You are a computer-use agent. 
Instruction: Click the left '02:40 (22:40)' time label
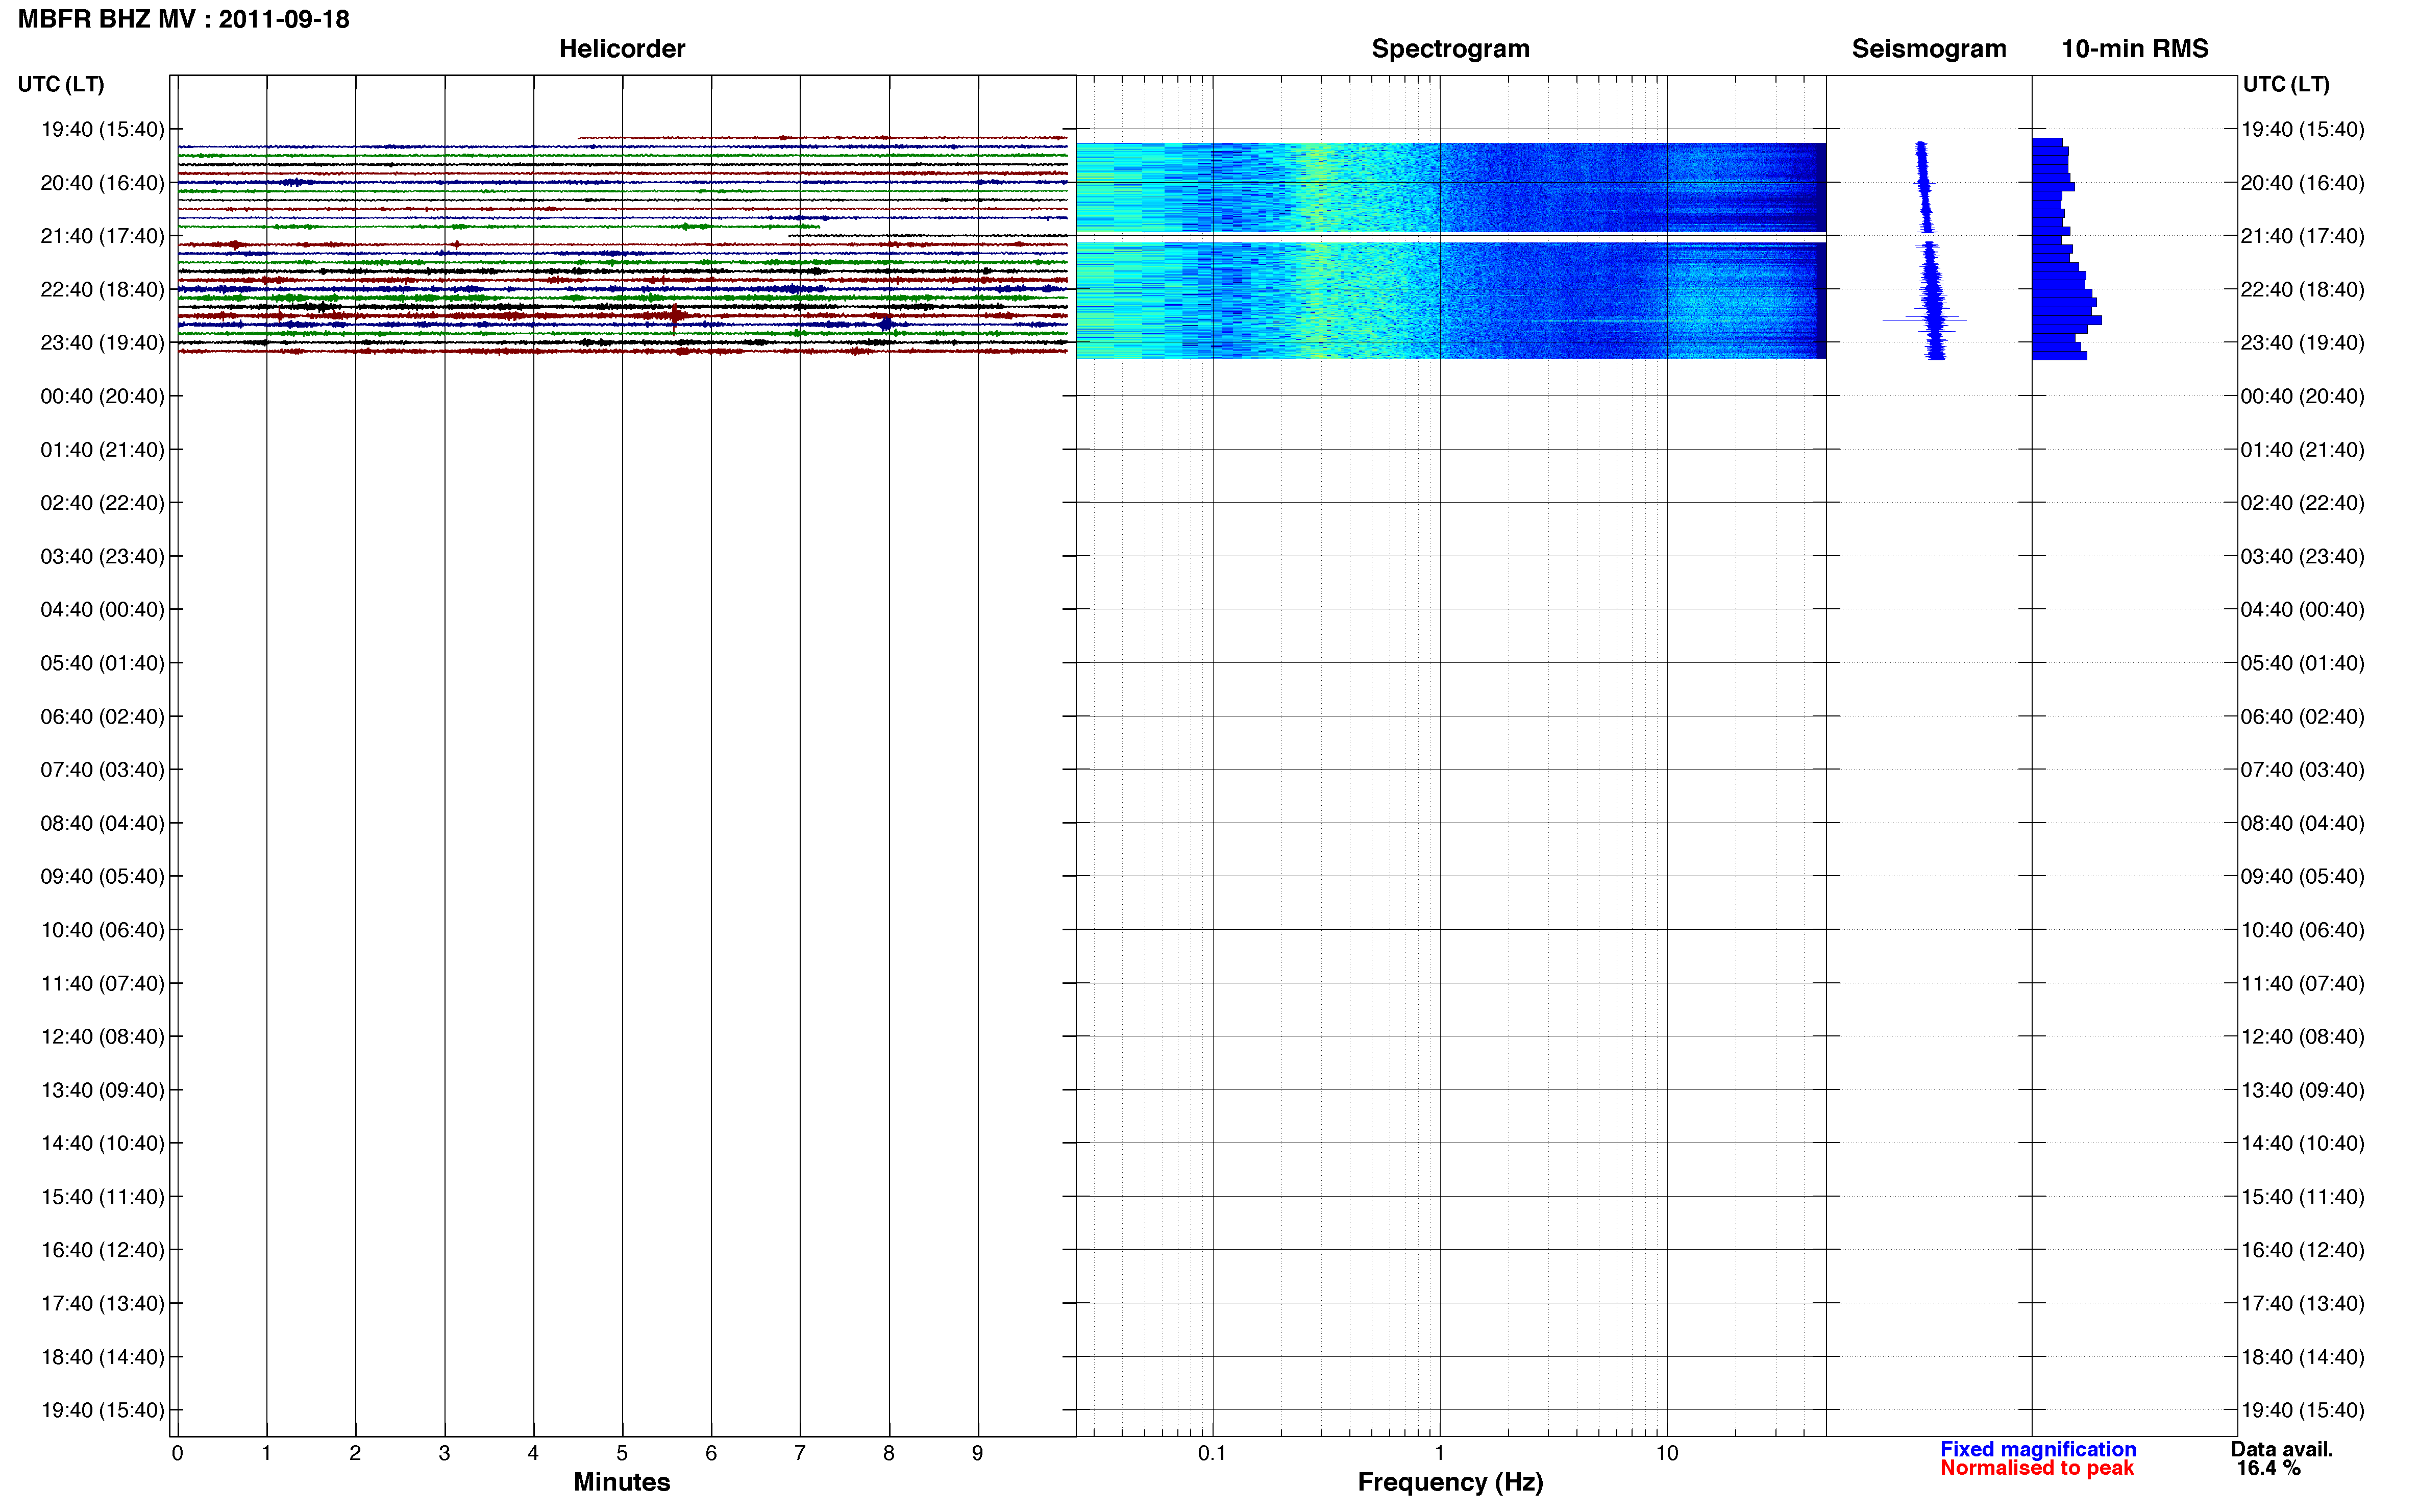(102, 503)
